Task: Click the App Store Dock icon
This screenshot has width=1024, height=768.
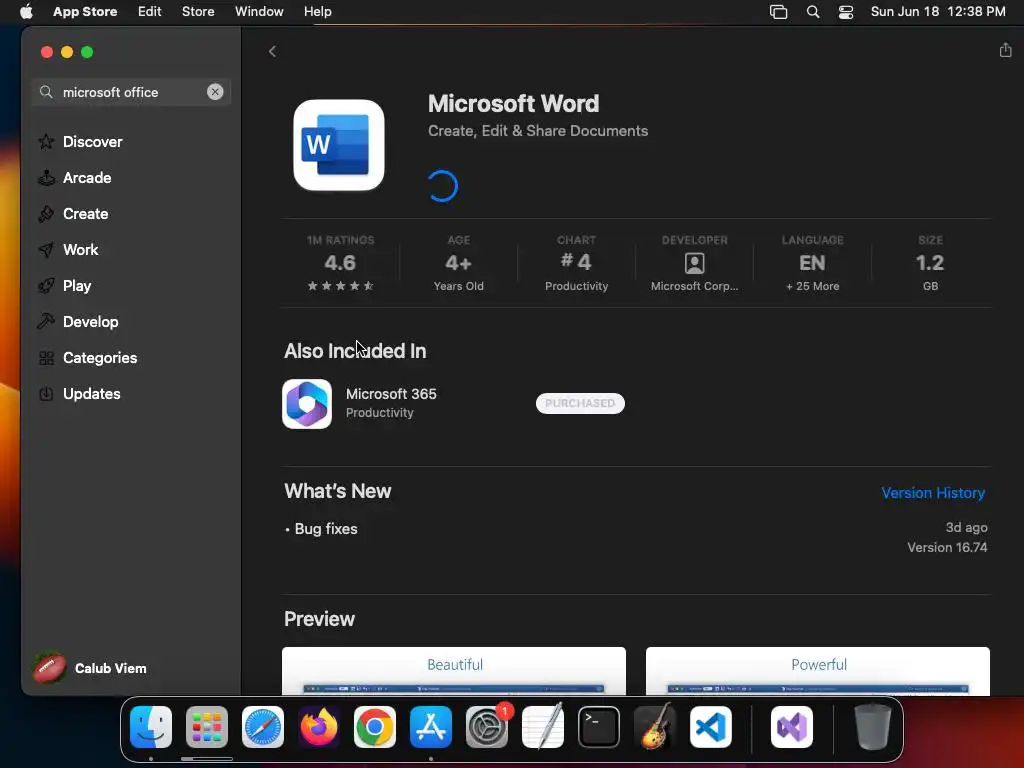Action: (x=431, y=727)
